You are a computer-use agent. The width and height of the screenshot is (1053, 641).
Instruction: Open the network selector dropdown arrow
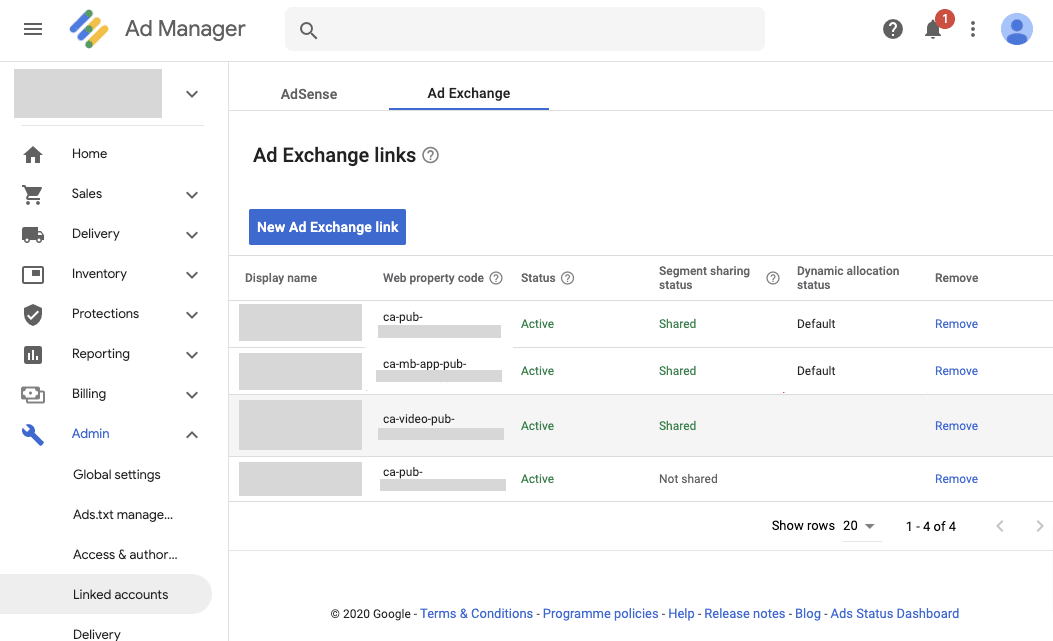pyautogui.click(x=192, y=94)
